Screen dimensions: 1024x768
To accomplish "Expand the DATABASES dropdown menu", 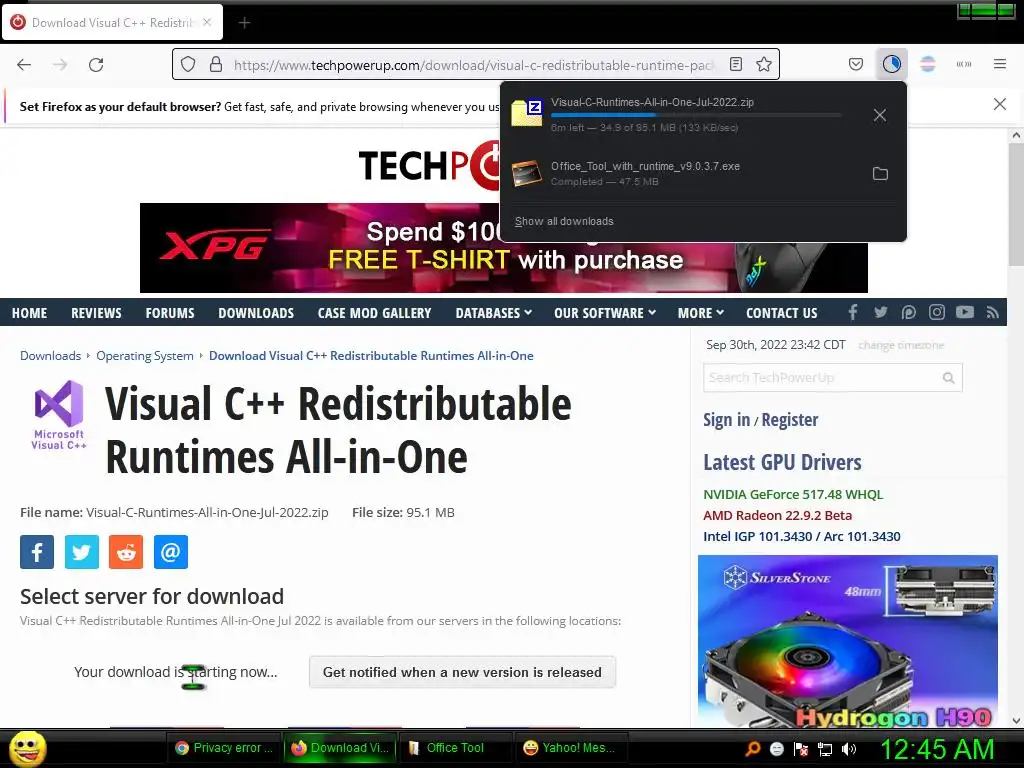I will click(x=494, y=313).
